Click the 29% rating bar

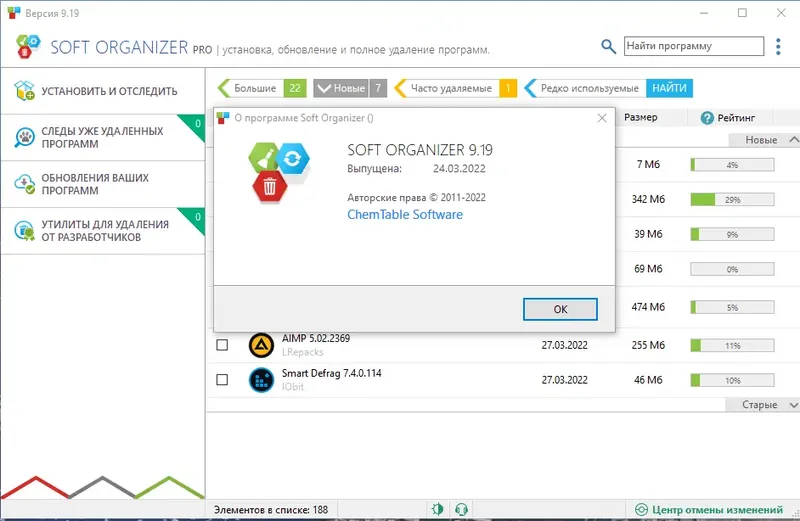tap(732, 200)
